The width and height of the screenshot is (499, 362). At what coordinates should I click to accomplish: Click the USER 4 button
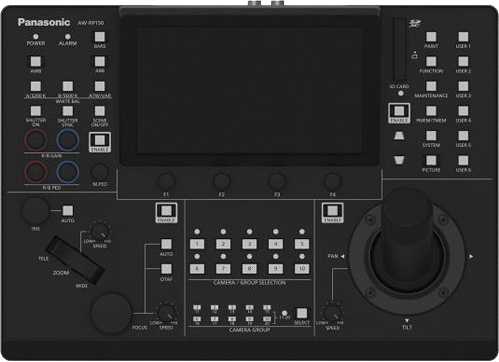tap(463, 111)
